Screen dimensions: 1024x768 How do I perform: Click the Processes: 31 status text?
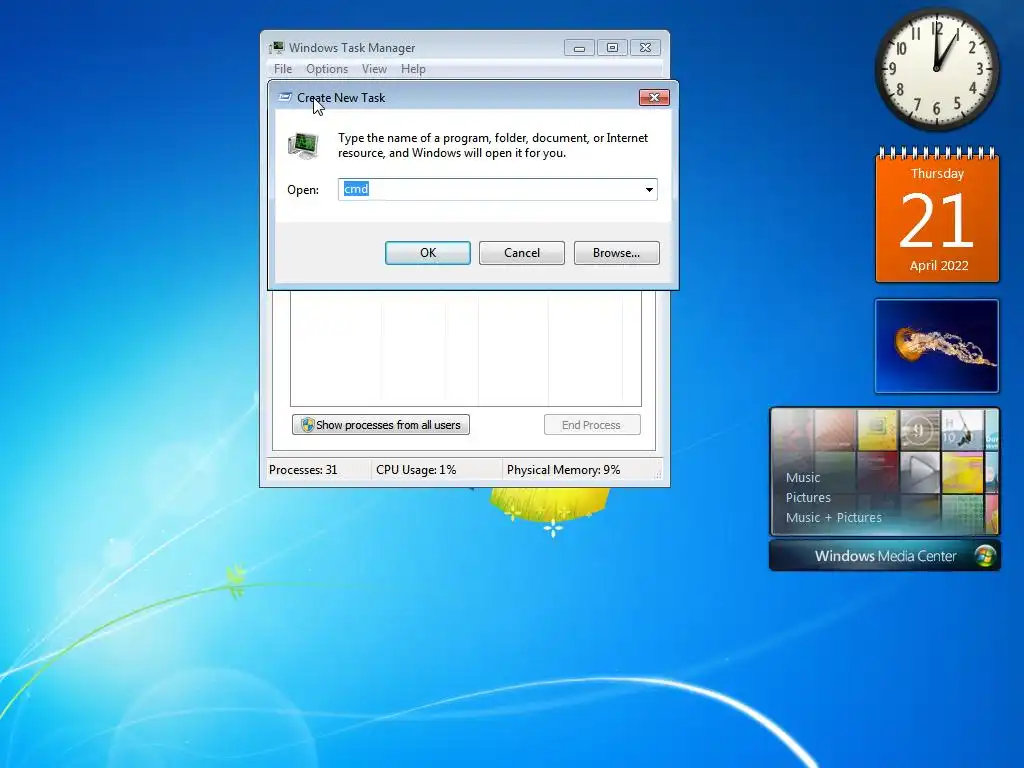(303, 470)
